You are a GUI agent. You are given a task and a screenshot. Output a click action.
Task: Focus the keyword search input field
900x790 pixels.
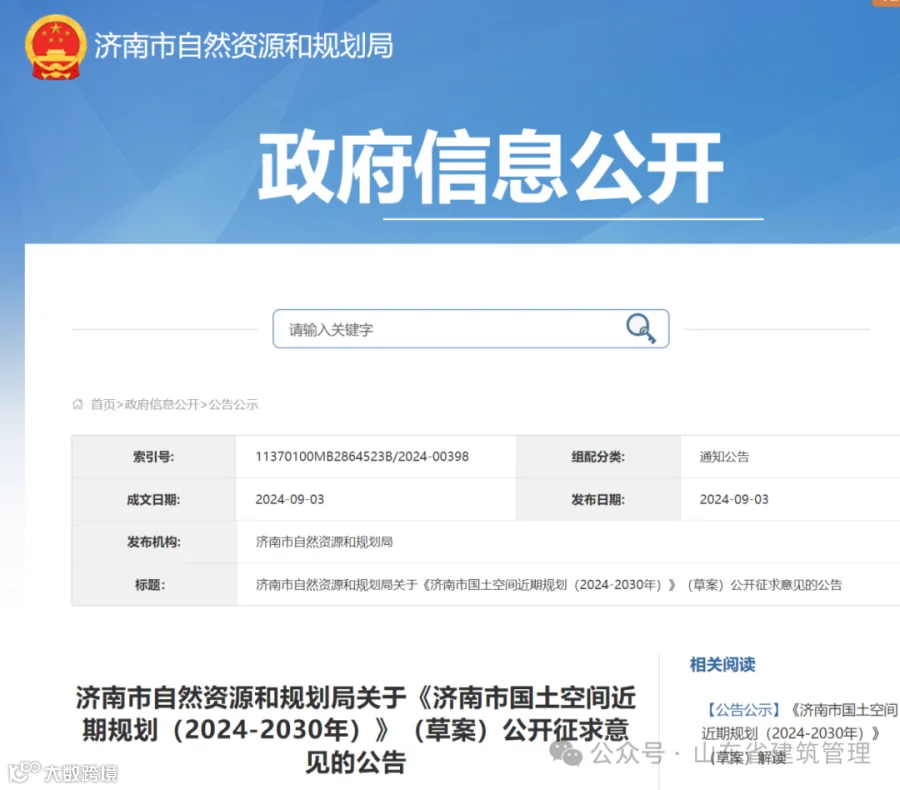471,329
